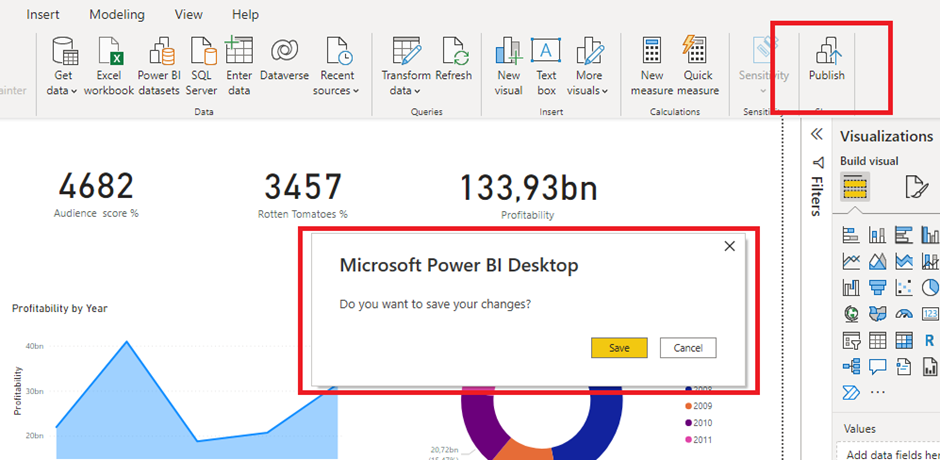Expand the Filters pane chevrons
Viewport: 940px width, 460px height.
click(x=817, y=134)
